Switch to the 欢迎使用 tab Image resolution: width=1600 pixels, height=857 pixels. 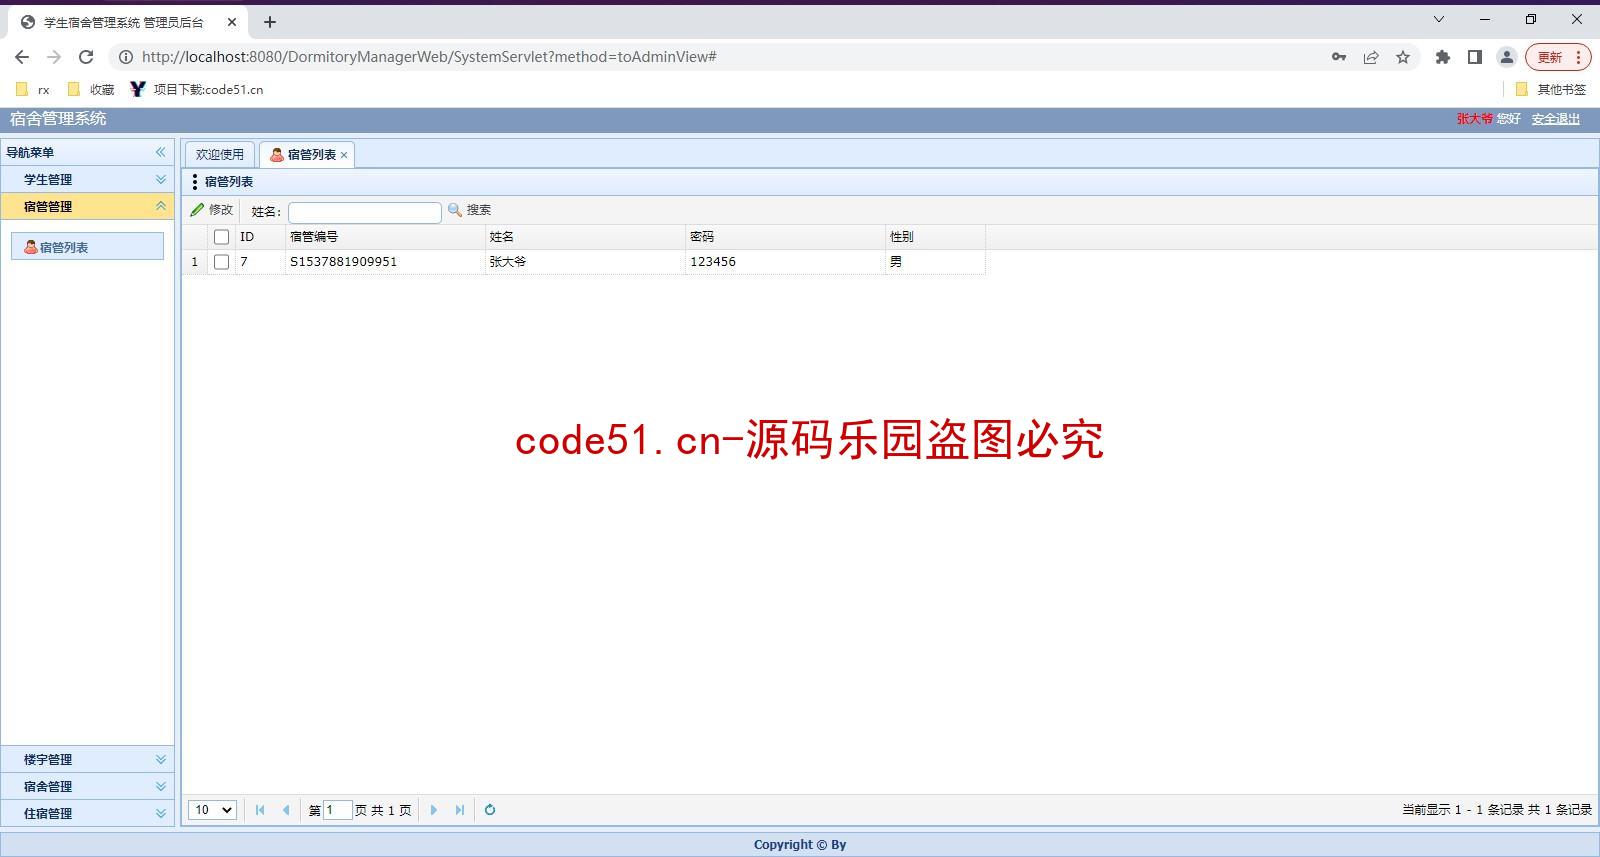point(220,154)
